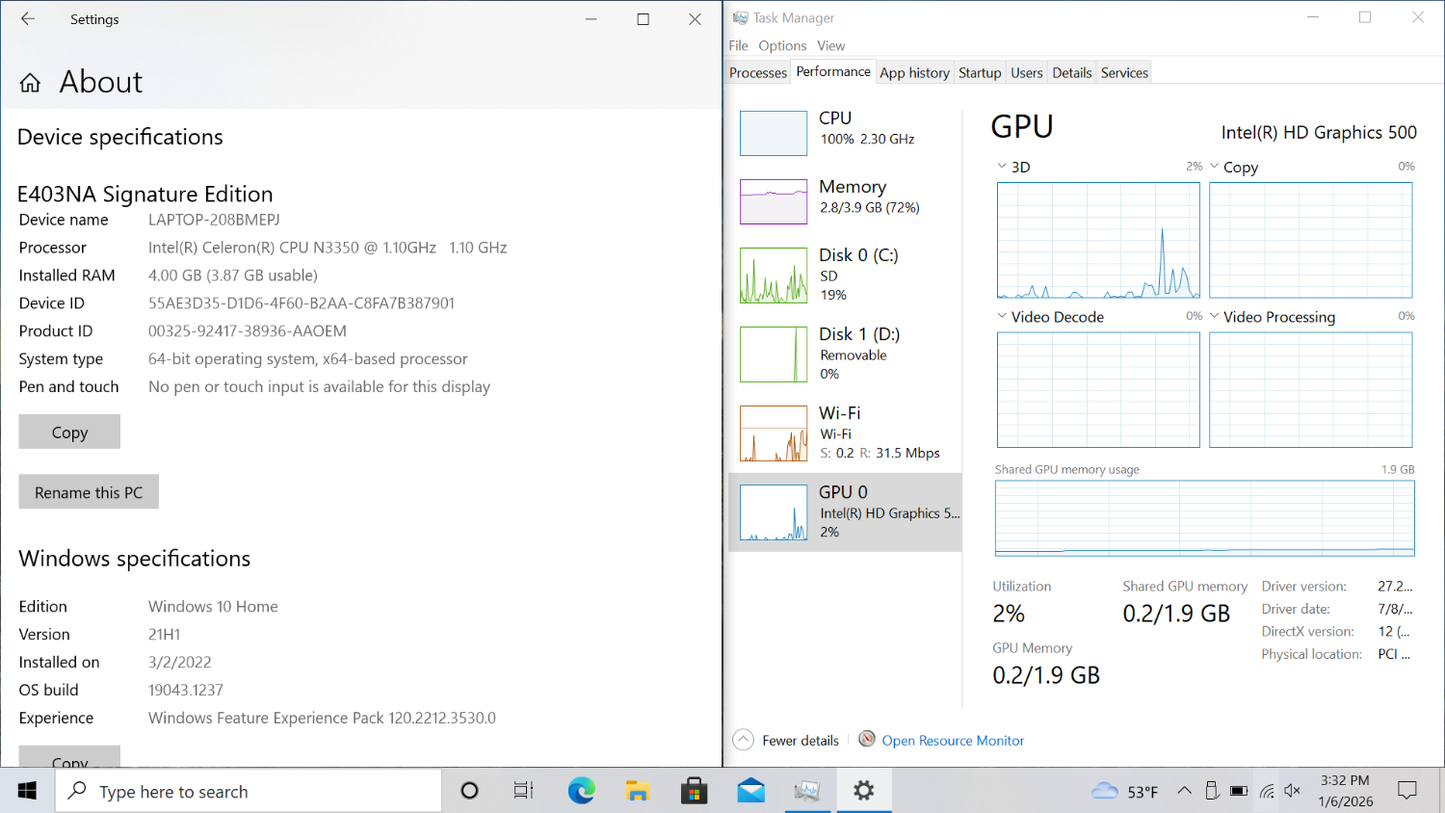Open the Options menu
Image resolution: width=1445 pixels, height=813 pixels.
coord(782,46)
